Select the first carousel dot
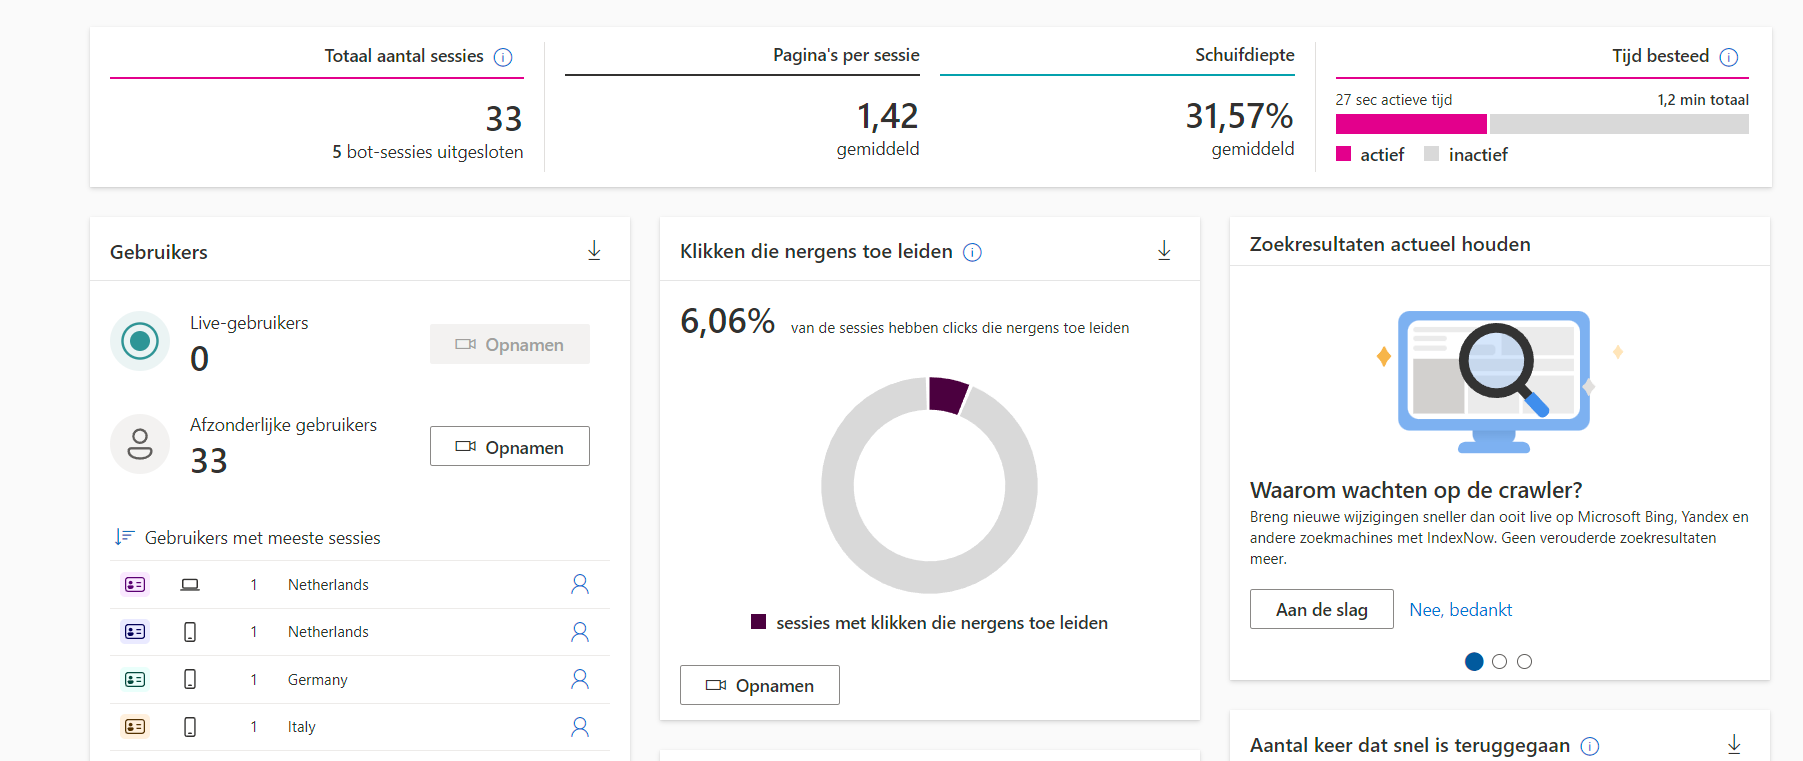The width and height of the screenshot is (1803, 761). pyautogui.click(x=1474, y=661)
